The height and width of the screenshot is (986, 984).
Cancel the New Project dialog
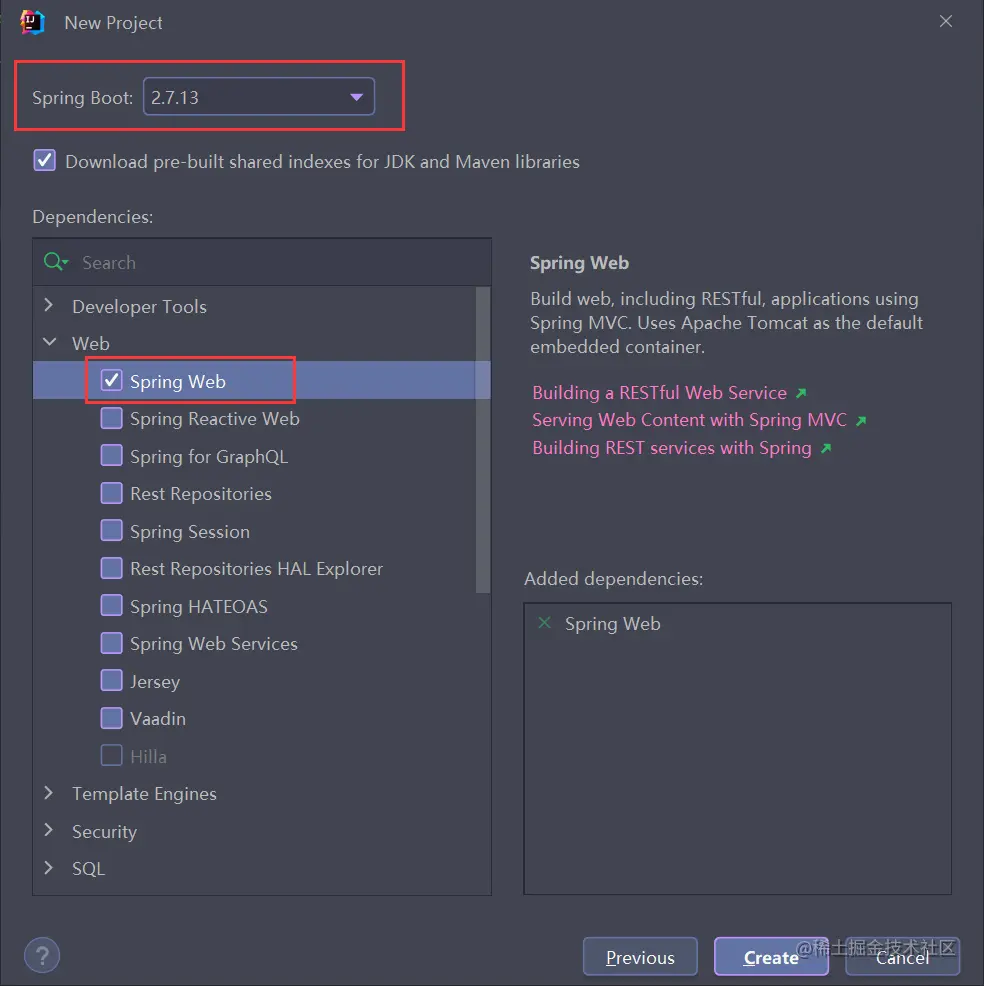tap(902, 957)
